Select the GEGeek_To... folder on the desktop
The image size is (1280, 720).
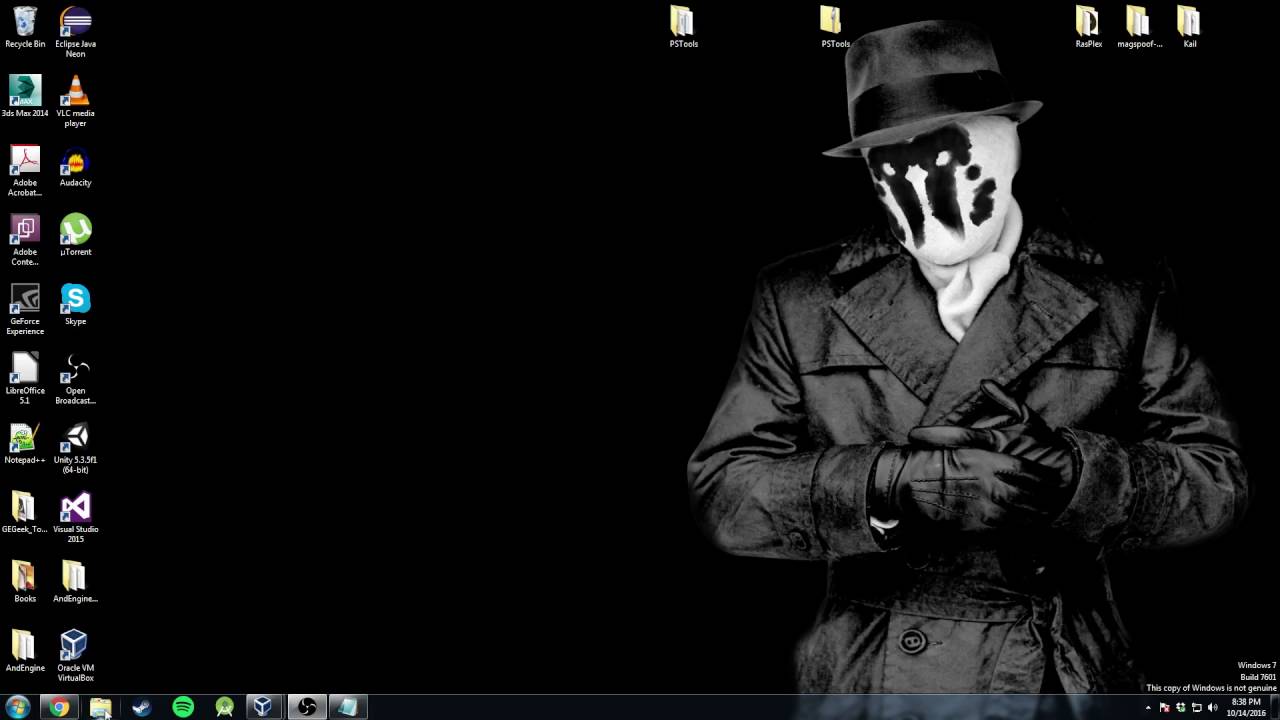coord(25,512)
